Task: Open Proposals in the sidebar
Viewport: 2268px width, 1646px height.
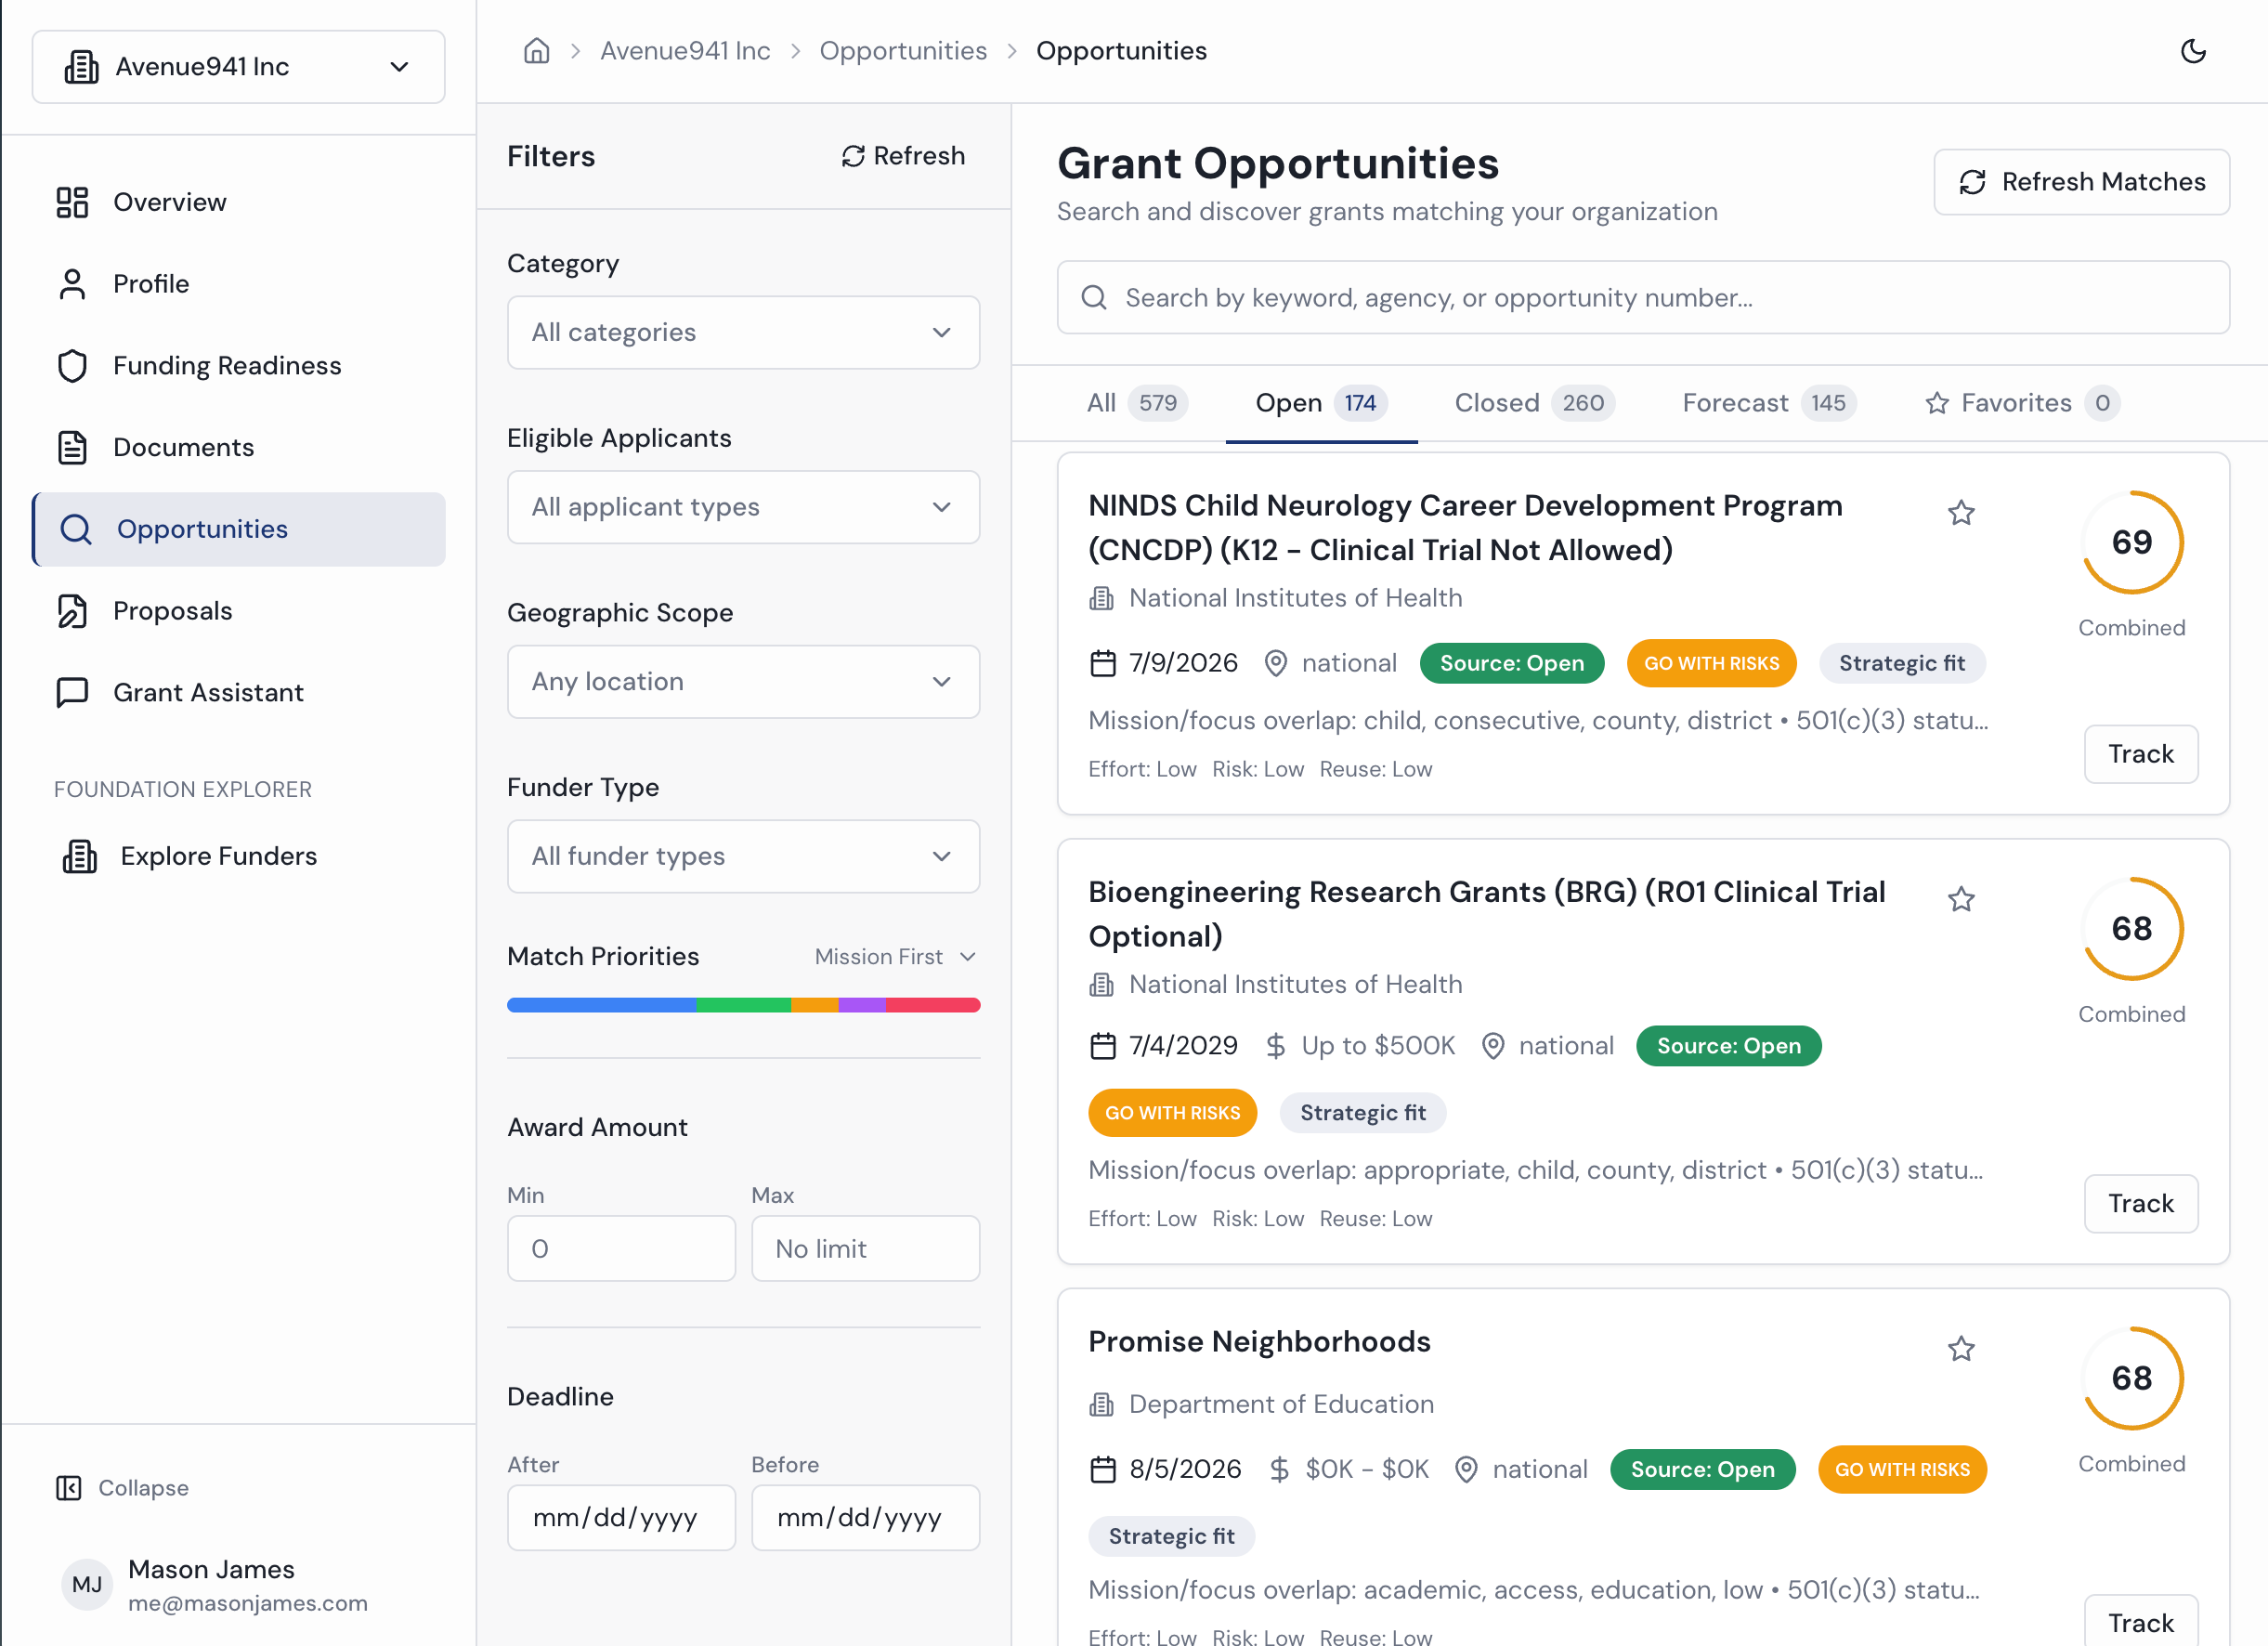Action: [238, 611]
